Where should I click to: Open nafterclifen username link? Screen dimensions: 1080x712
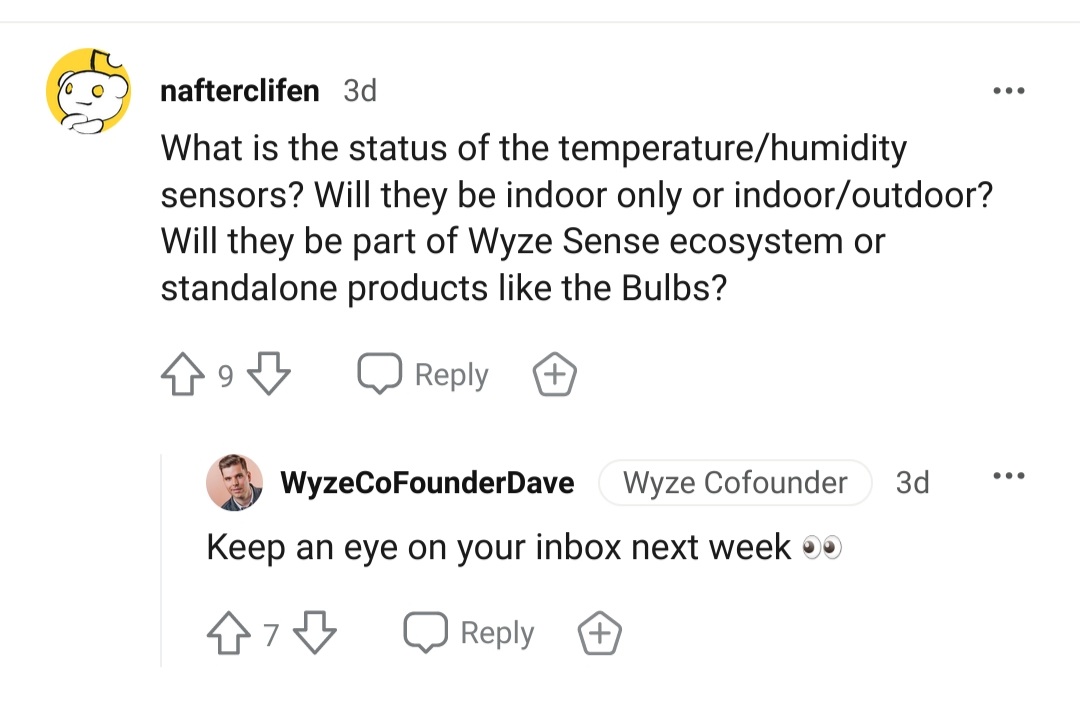click(x=239, y=91)
